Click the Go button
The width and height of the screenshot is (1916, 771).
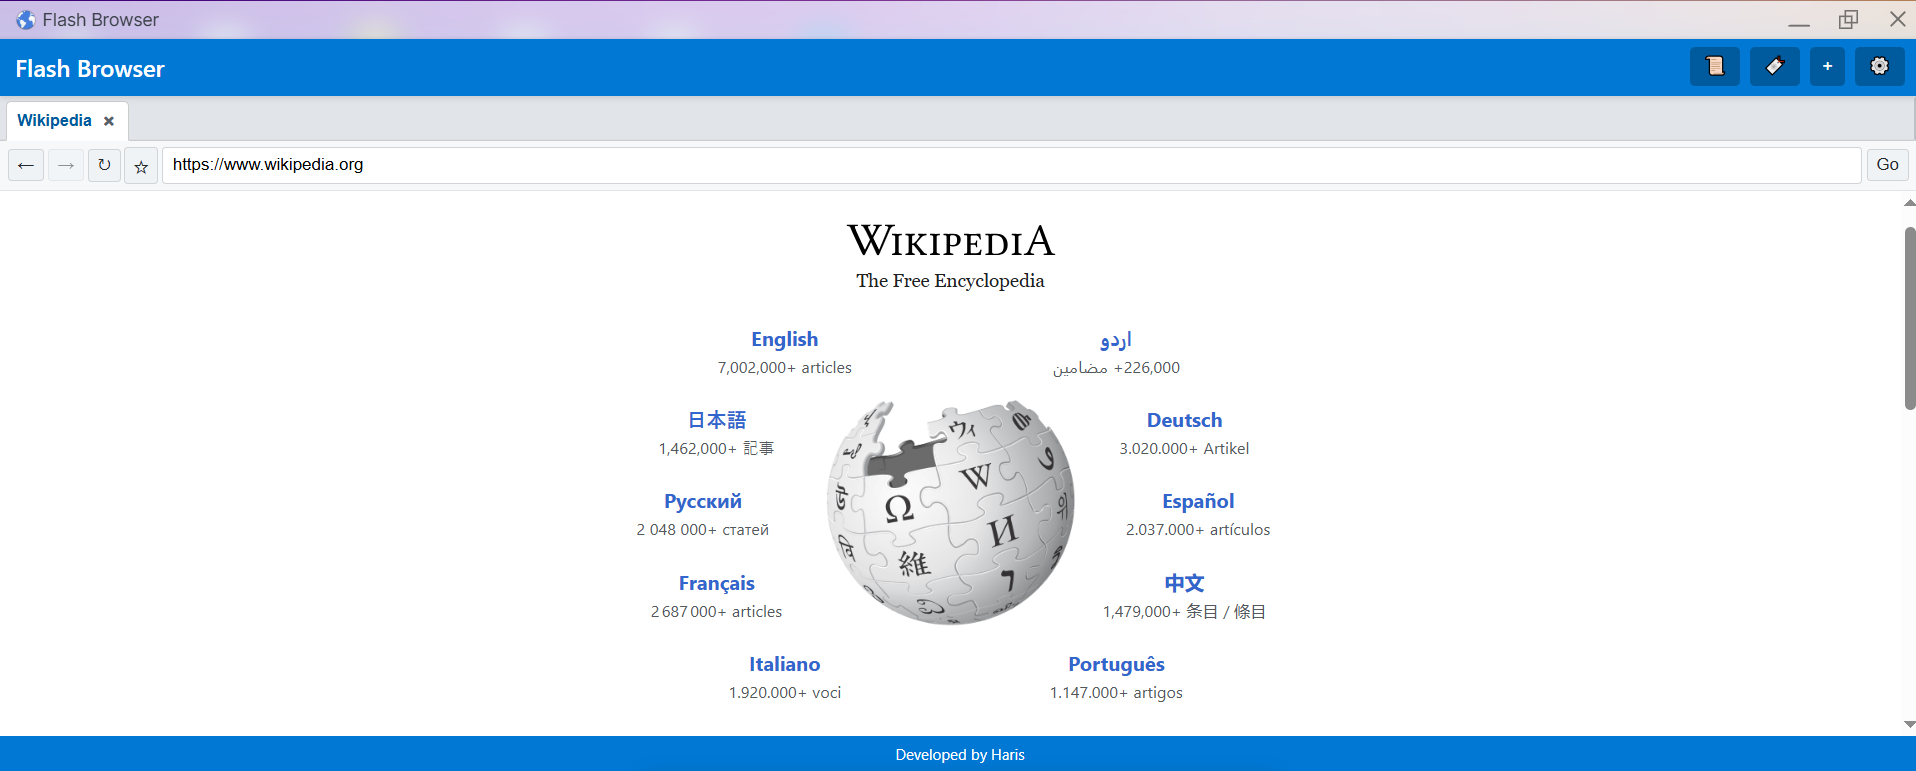click(1887, 165)
